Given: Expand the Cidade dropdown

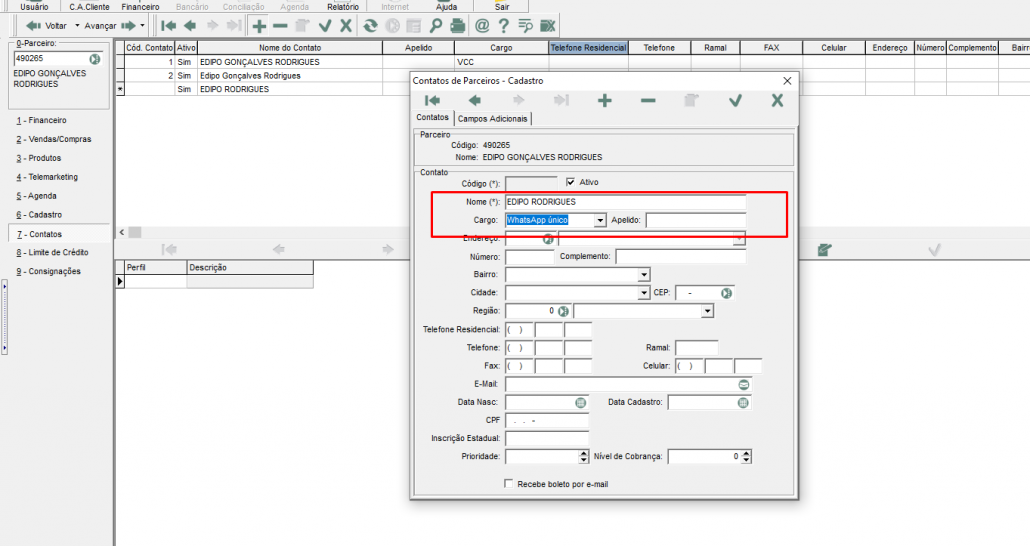Looking at the screenshot, I should coord(643,293).
